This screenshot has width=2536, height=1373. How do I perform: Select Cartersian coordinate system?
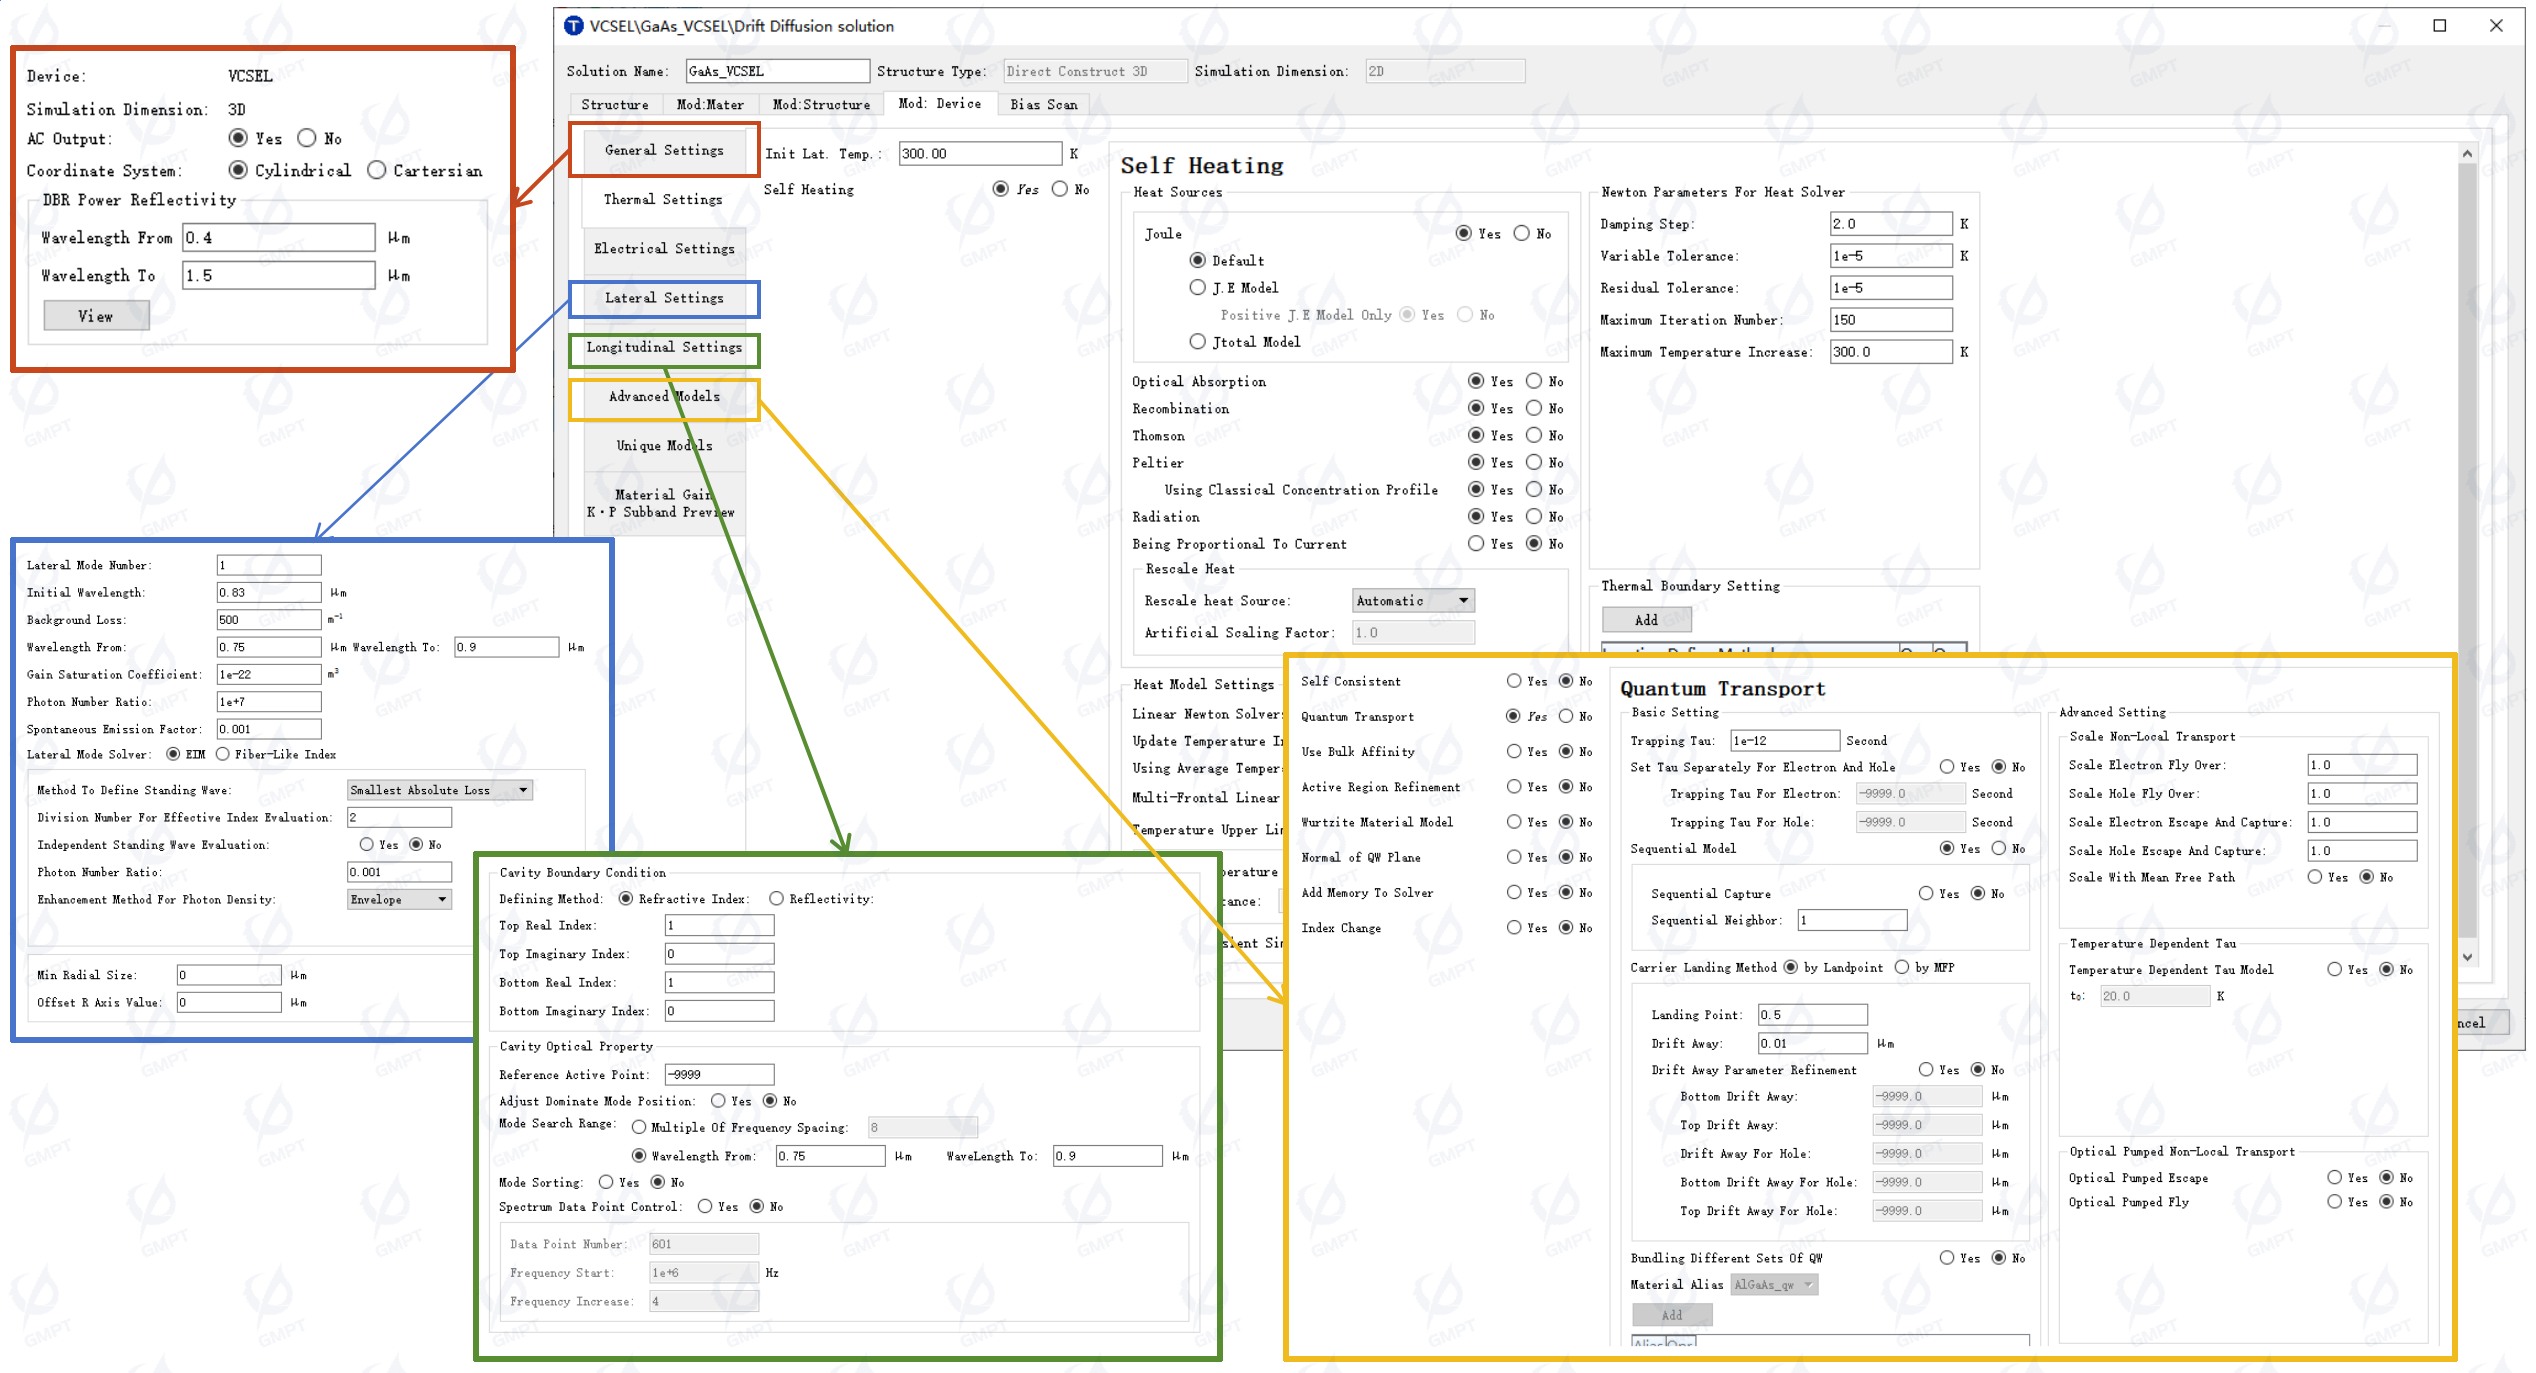pyautogui.click(x=377, y=170)
